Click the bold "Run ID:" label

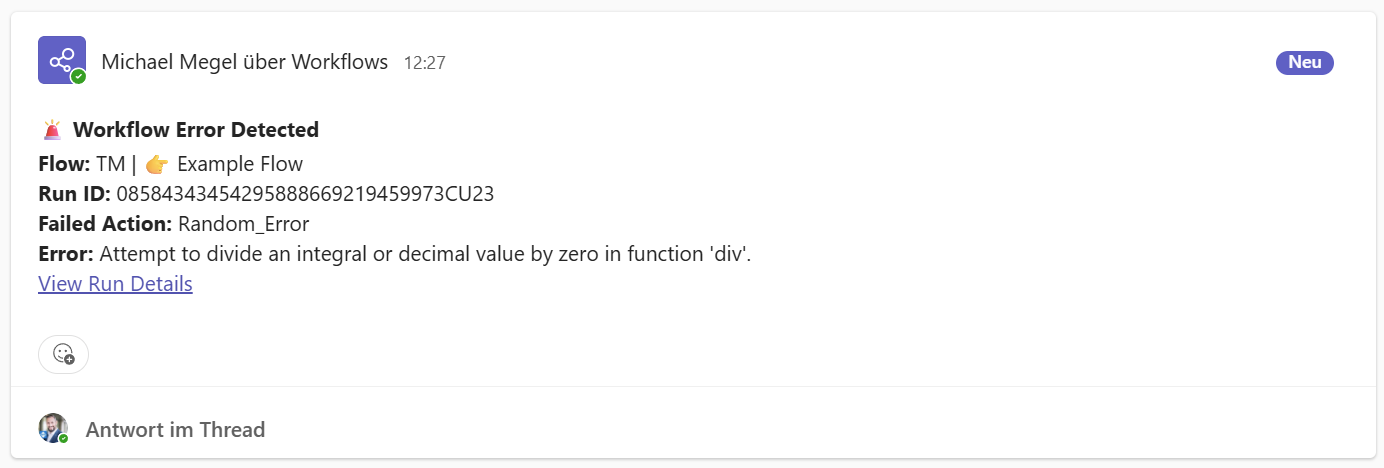74,194
